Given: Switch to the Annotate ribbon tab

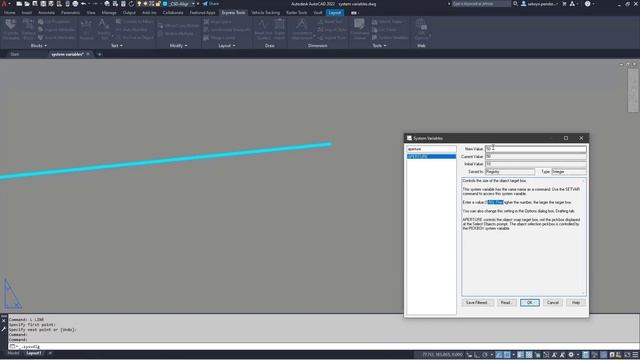Looking at the screenshot, I should [46, 13].
